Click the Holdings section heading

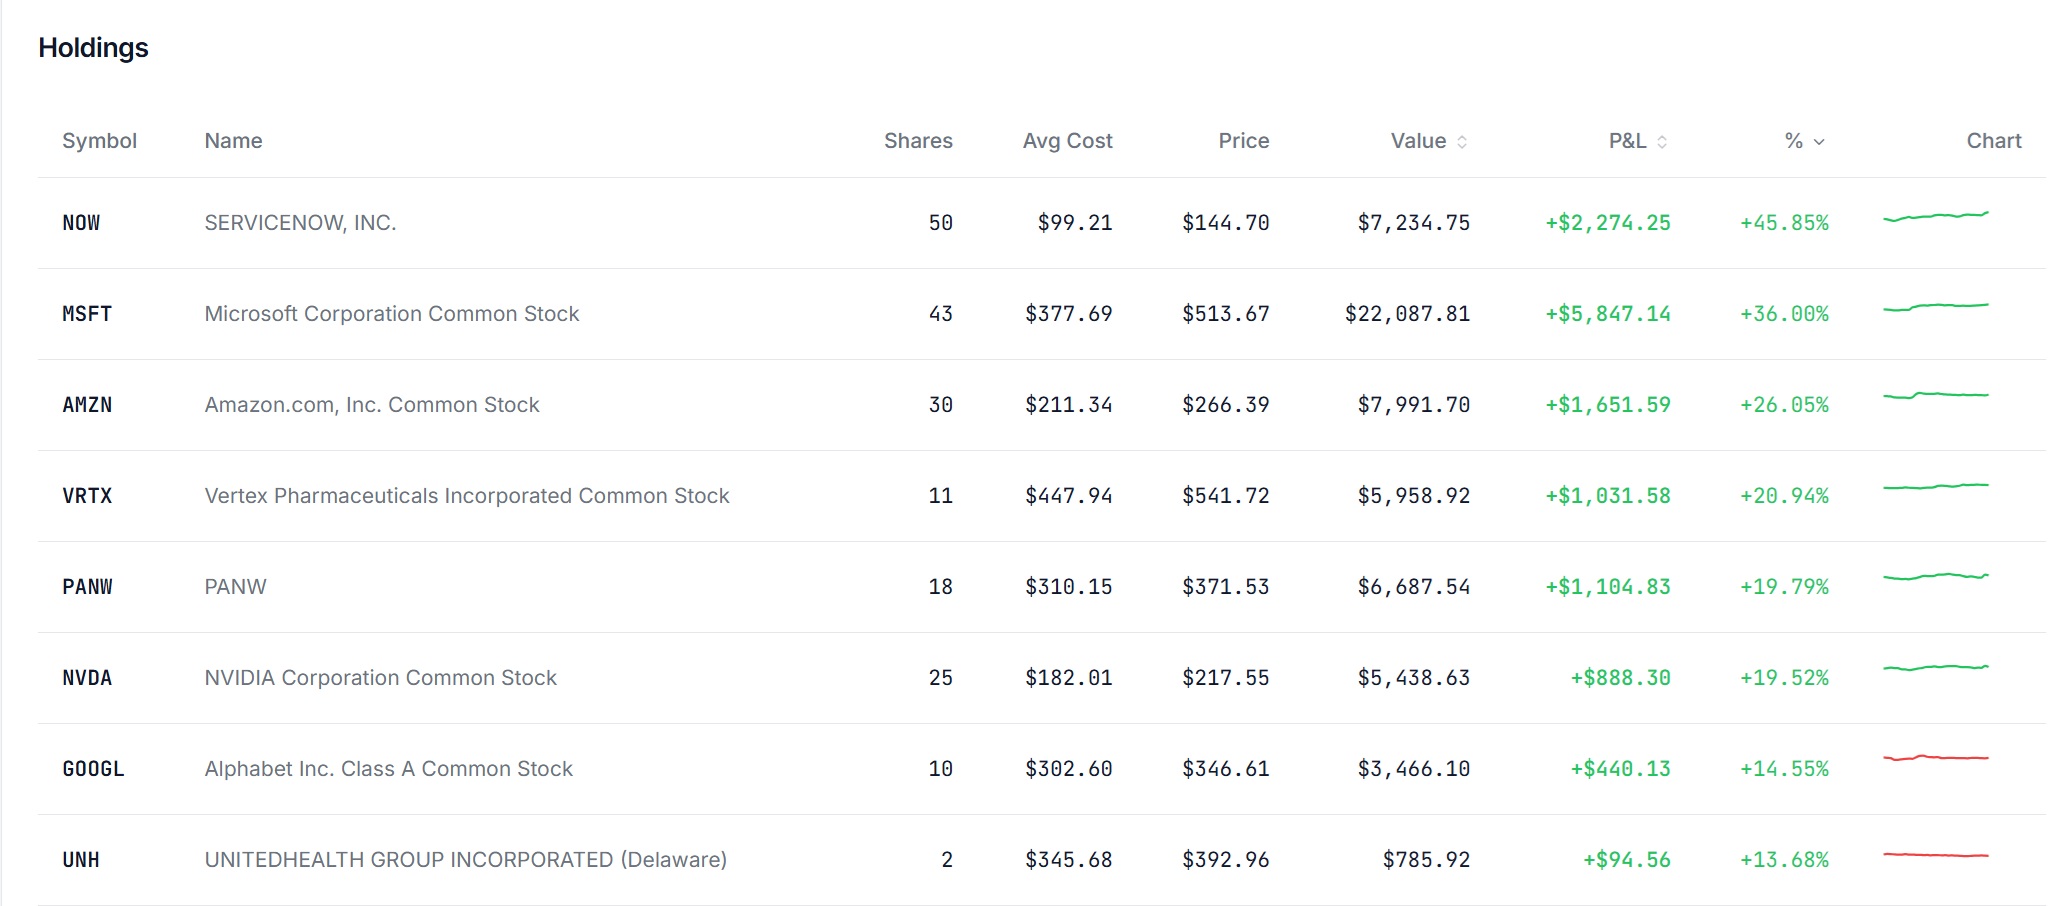(93, 48)
